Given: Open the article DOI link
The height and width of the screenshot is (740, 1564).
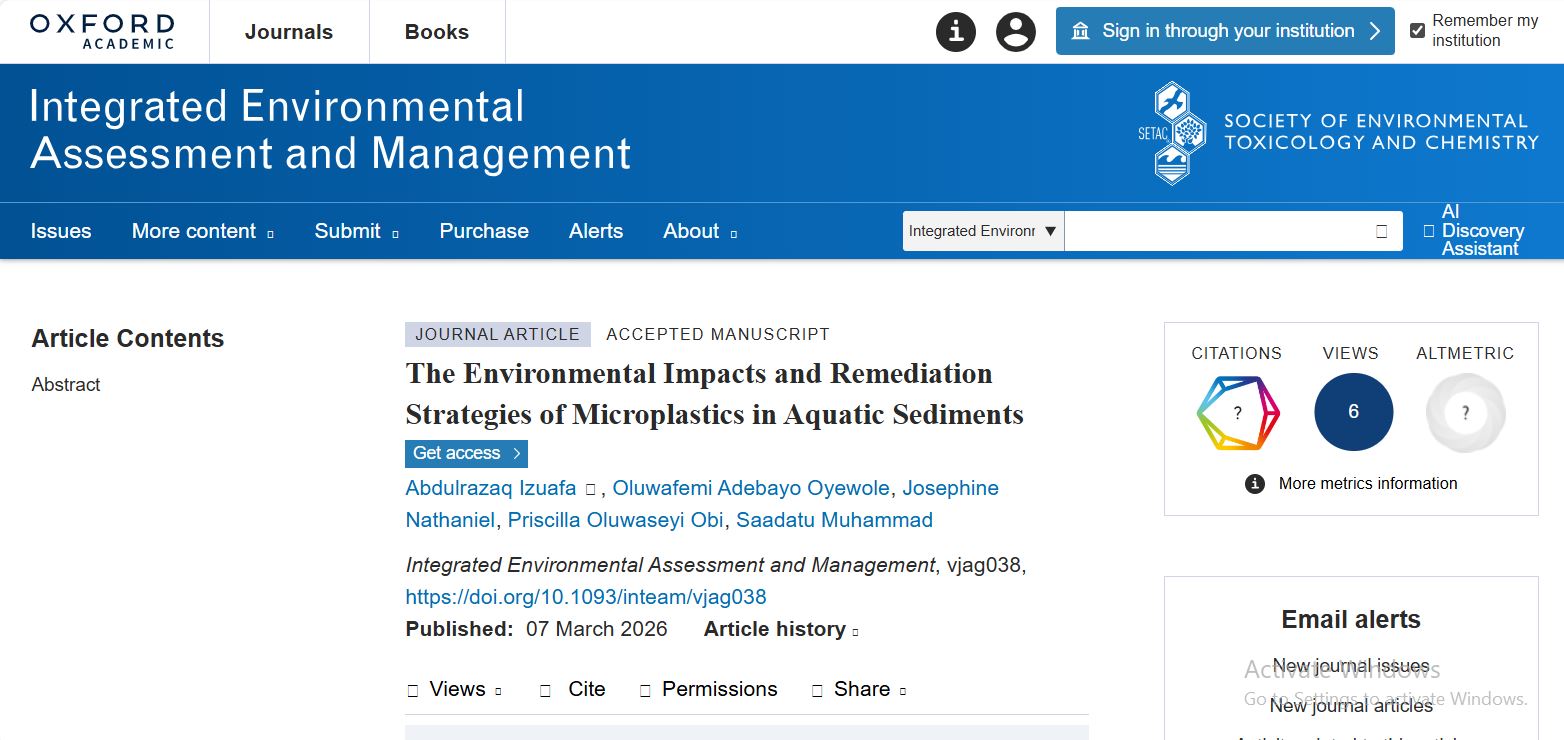Looking at the screenshot, I should [585, 597].
